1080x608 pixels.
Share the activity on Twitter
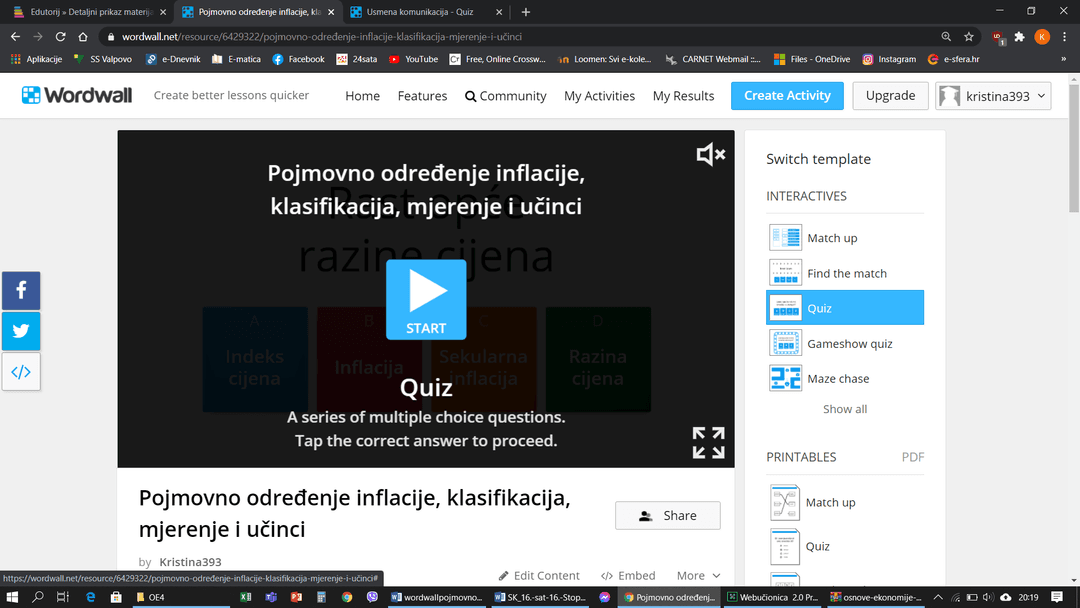(x=21, y=331)
